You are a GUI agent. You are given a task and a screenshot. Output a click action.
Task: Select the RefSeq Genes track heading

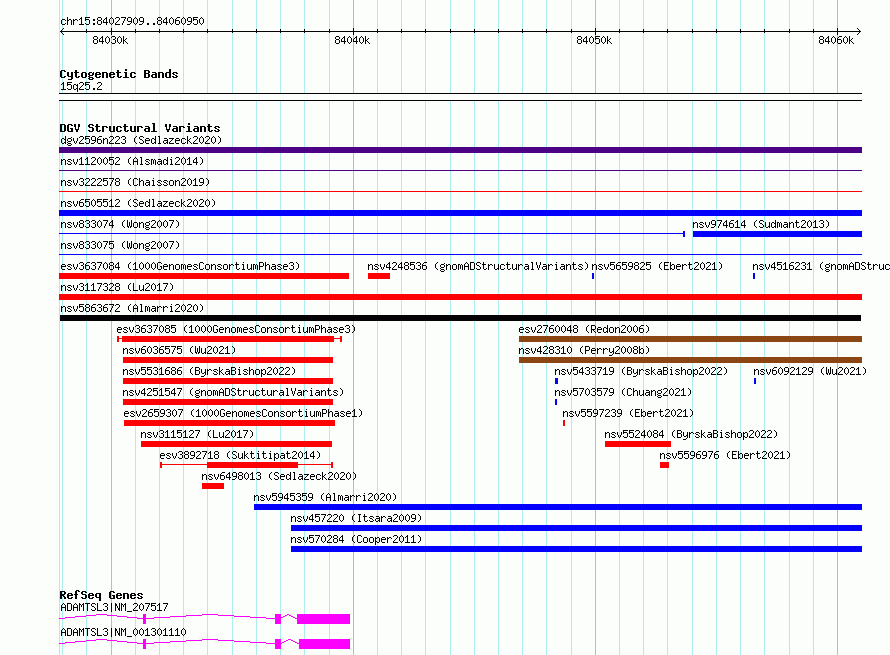[x=101, y=595]
